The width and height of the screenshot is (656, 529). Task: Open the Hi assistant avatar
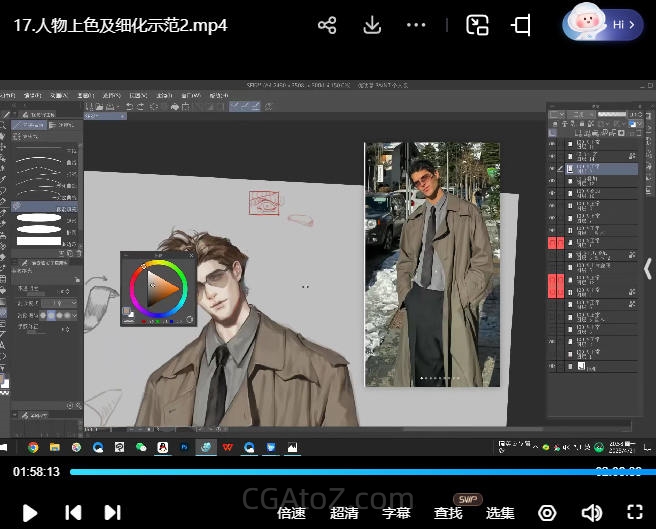(x=602, y=25)
